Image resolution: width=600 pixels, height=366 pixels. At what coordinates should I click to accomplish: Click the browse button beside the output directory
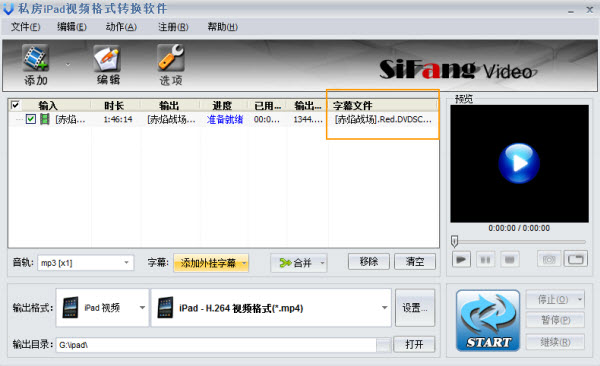click(x=384, y=345)
